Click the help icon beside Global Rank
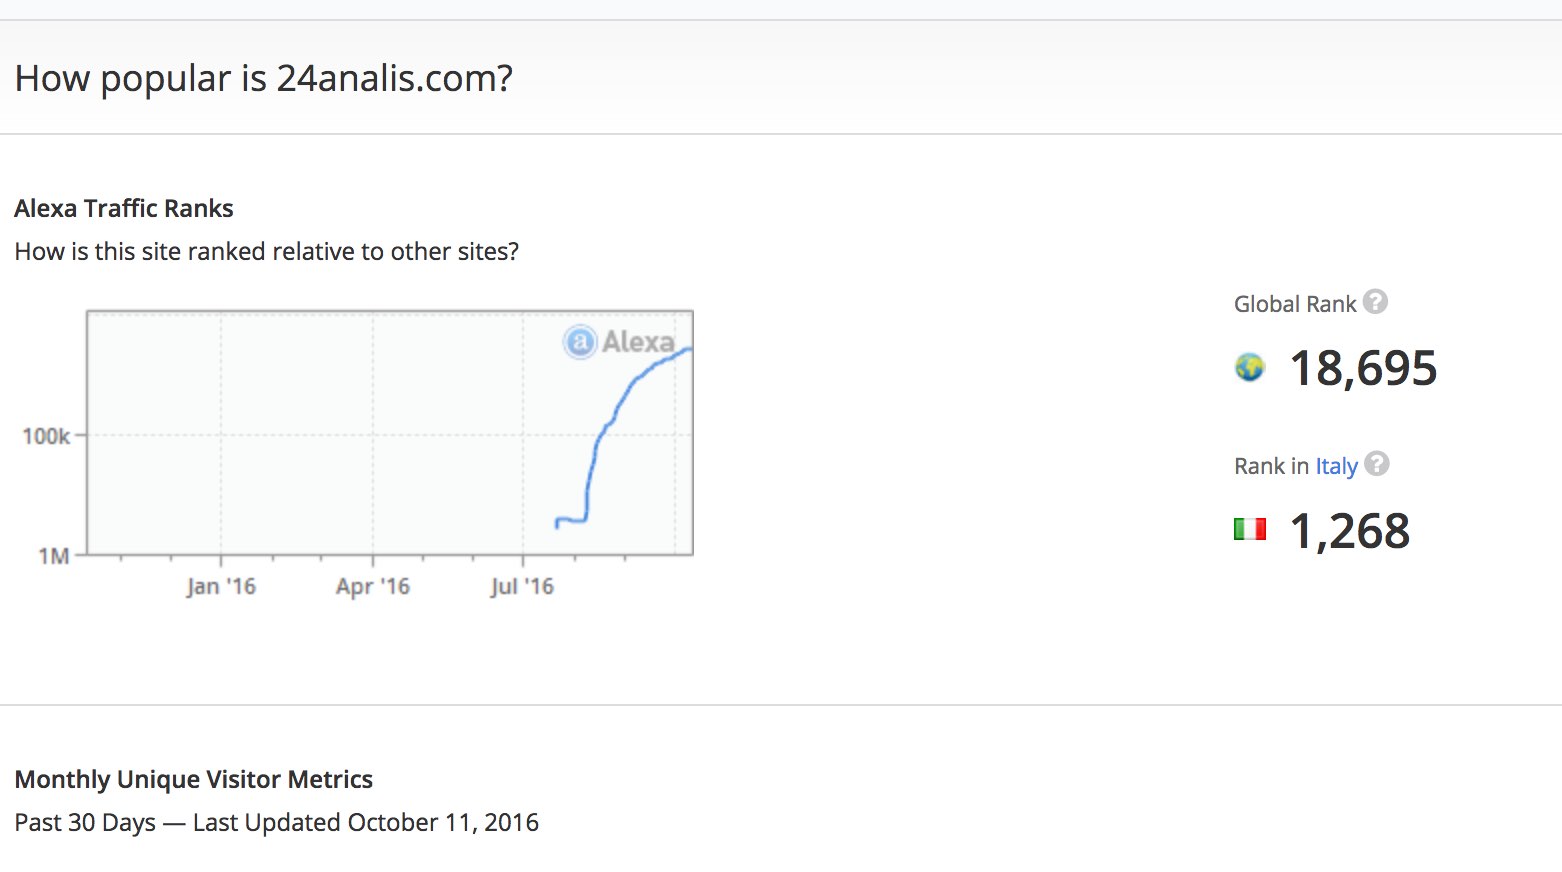This screenshot has width=1562, height=872. click(x=1376, y=302)
